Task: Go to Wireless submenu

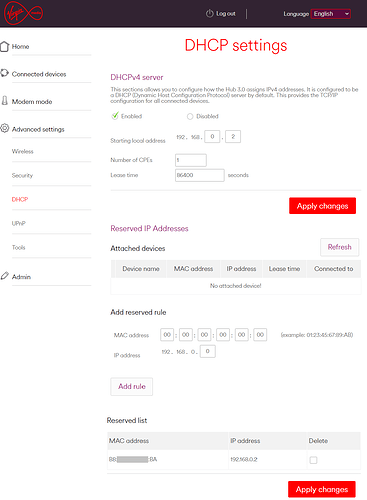Action: [23, 151]
